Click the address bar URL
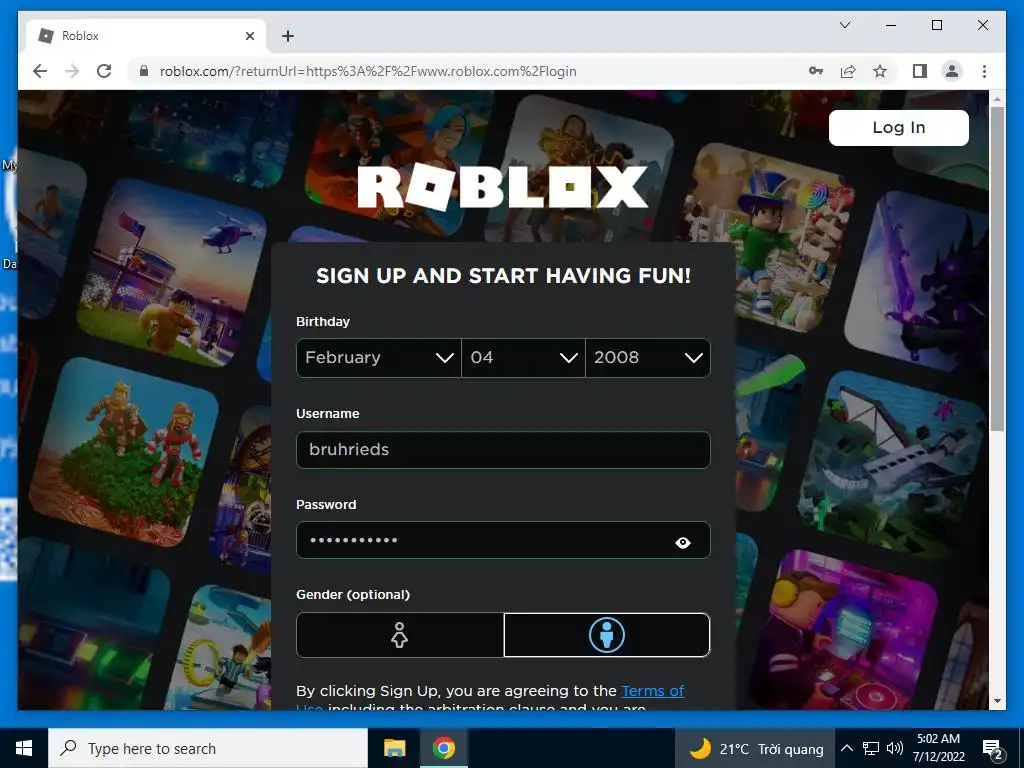1024x768 pixels. click(368, 71)
